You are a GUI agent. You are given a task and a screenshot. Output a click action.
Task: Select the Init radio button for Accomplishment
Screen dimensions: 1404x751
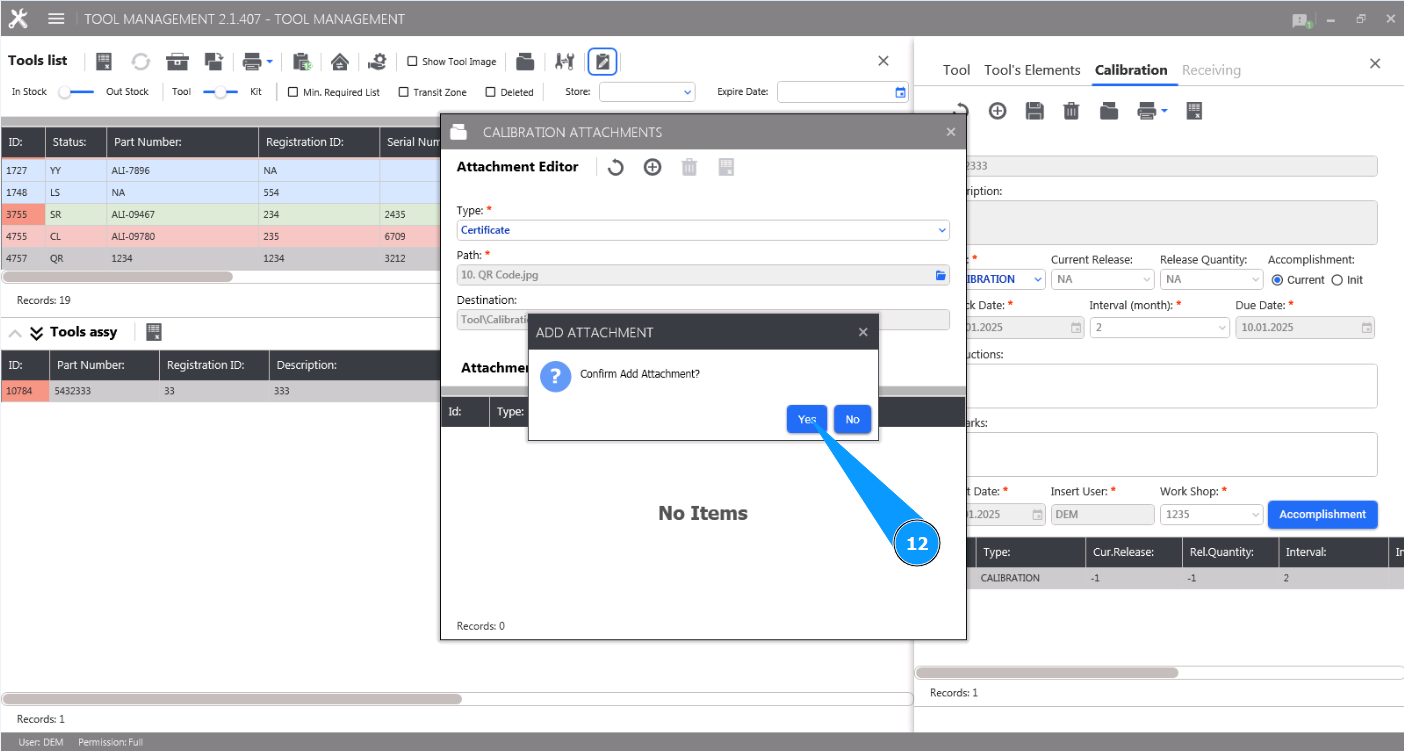1339,280
